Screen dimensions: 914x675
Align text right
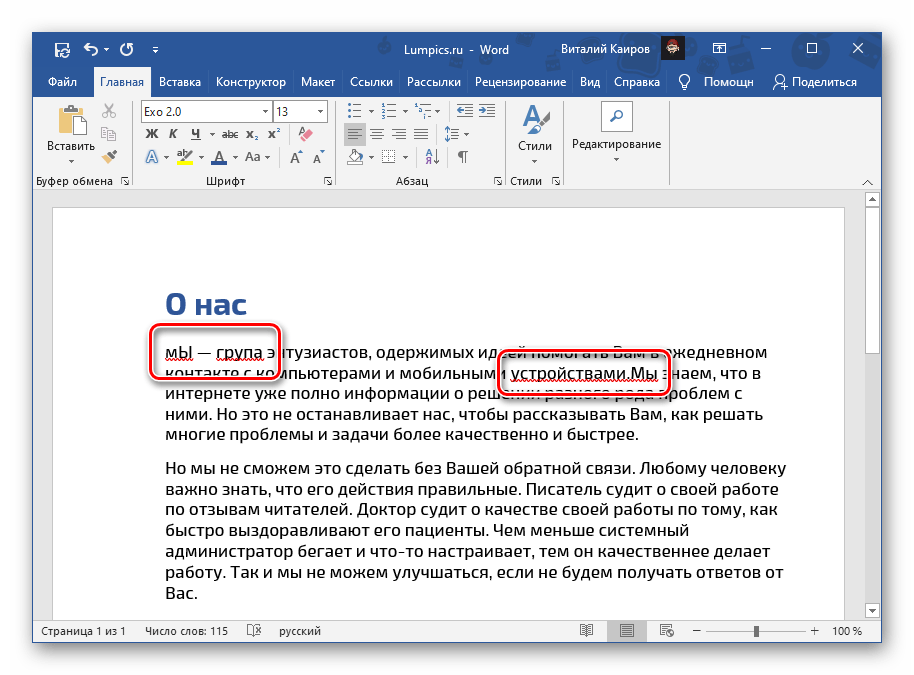[399, 135]
